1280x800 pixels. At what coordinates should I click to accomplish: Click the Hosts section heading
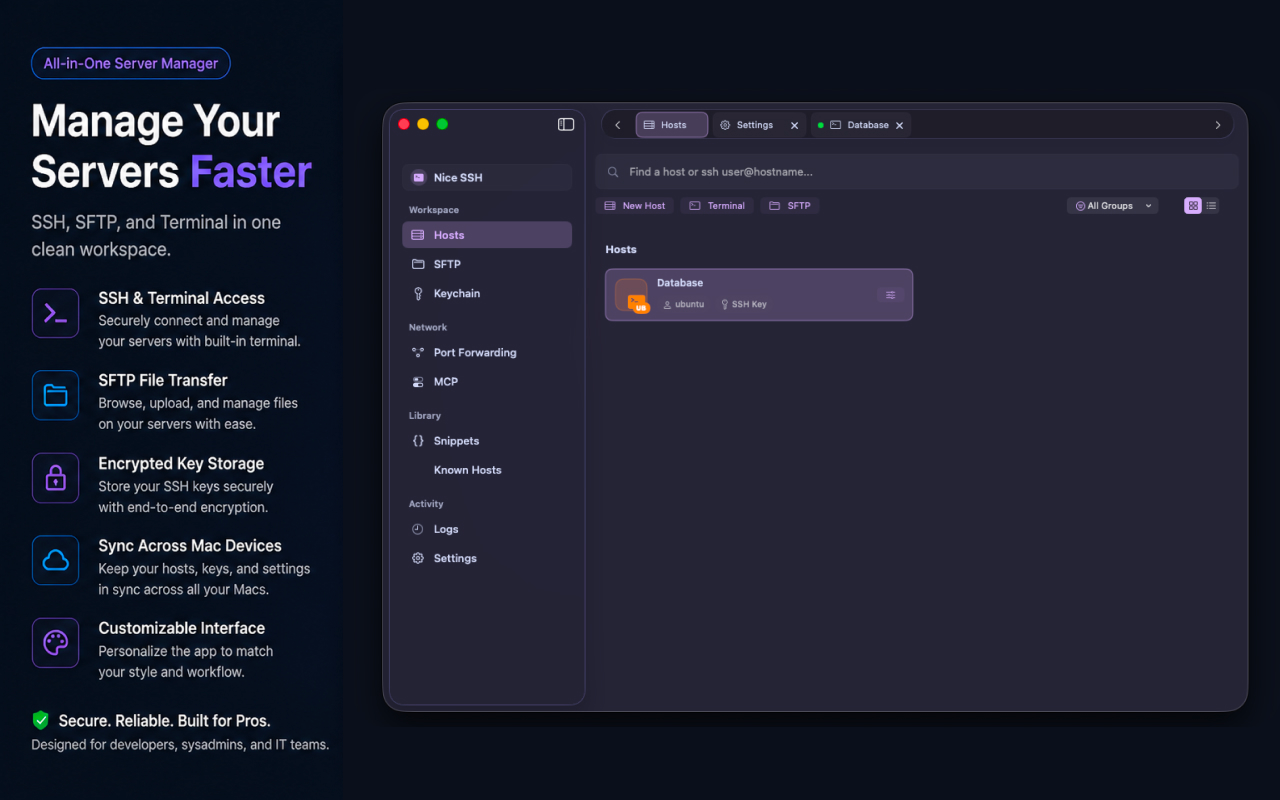[x=621, y=249]
